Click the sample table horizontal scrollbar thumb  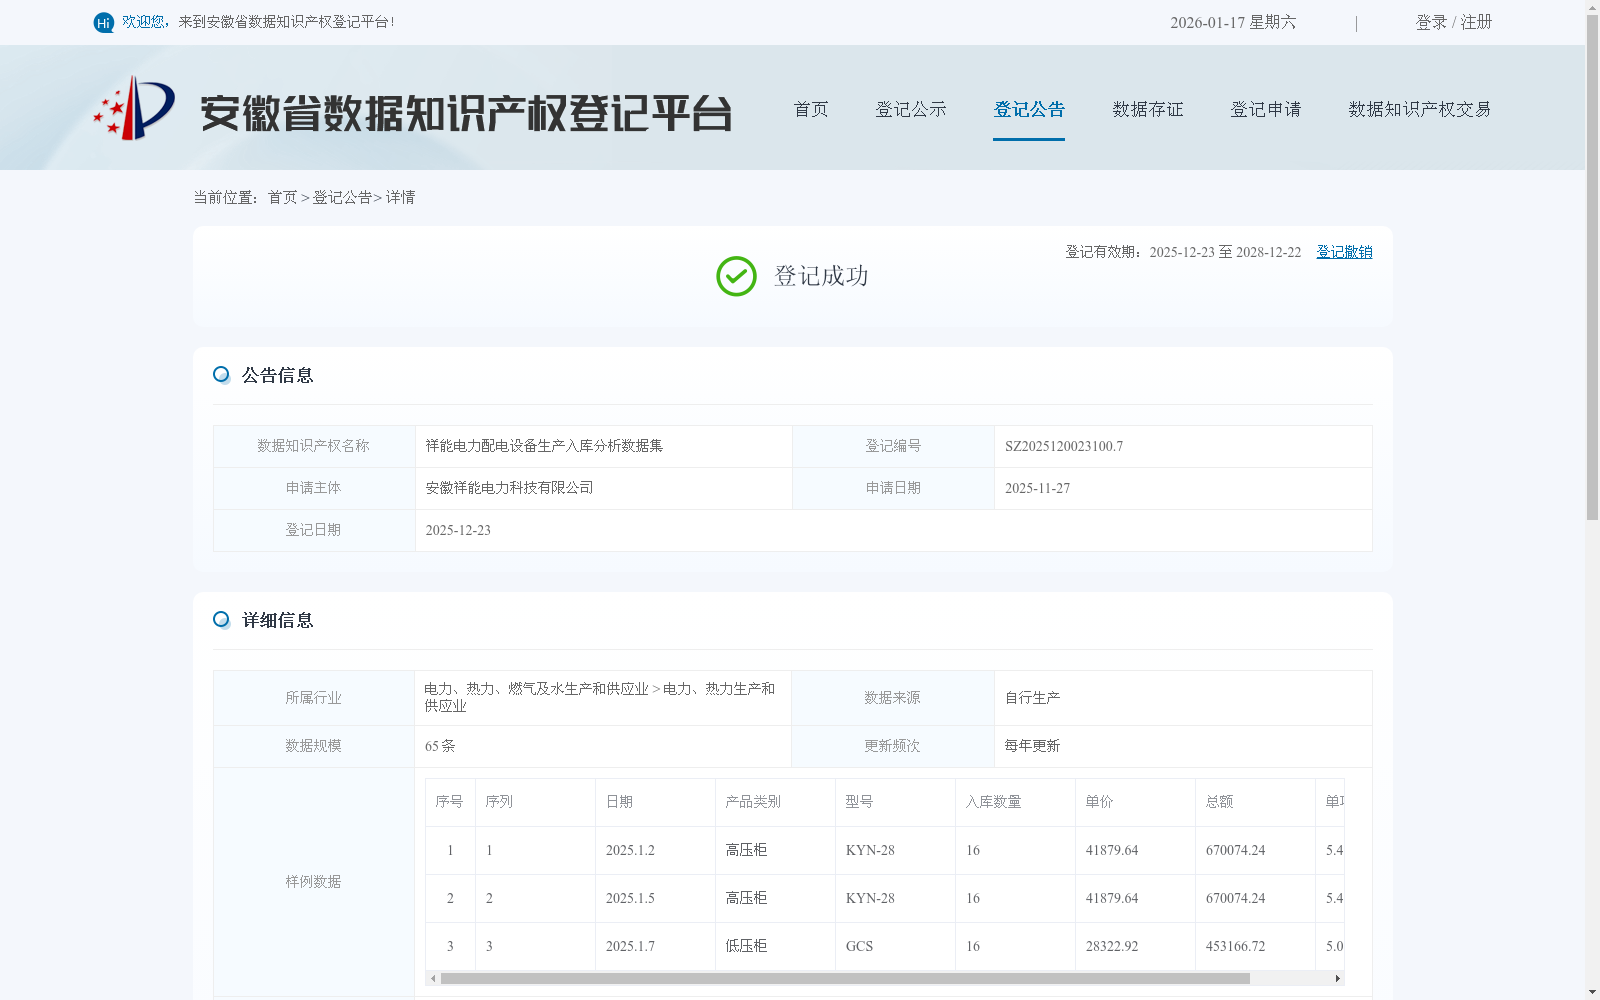(845, 978)
